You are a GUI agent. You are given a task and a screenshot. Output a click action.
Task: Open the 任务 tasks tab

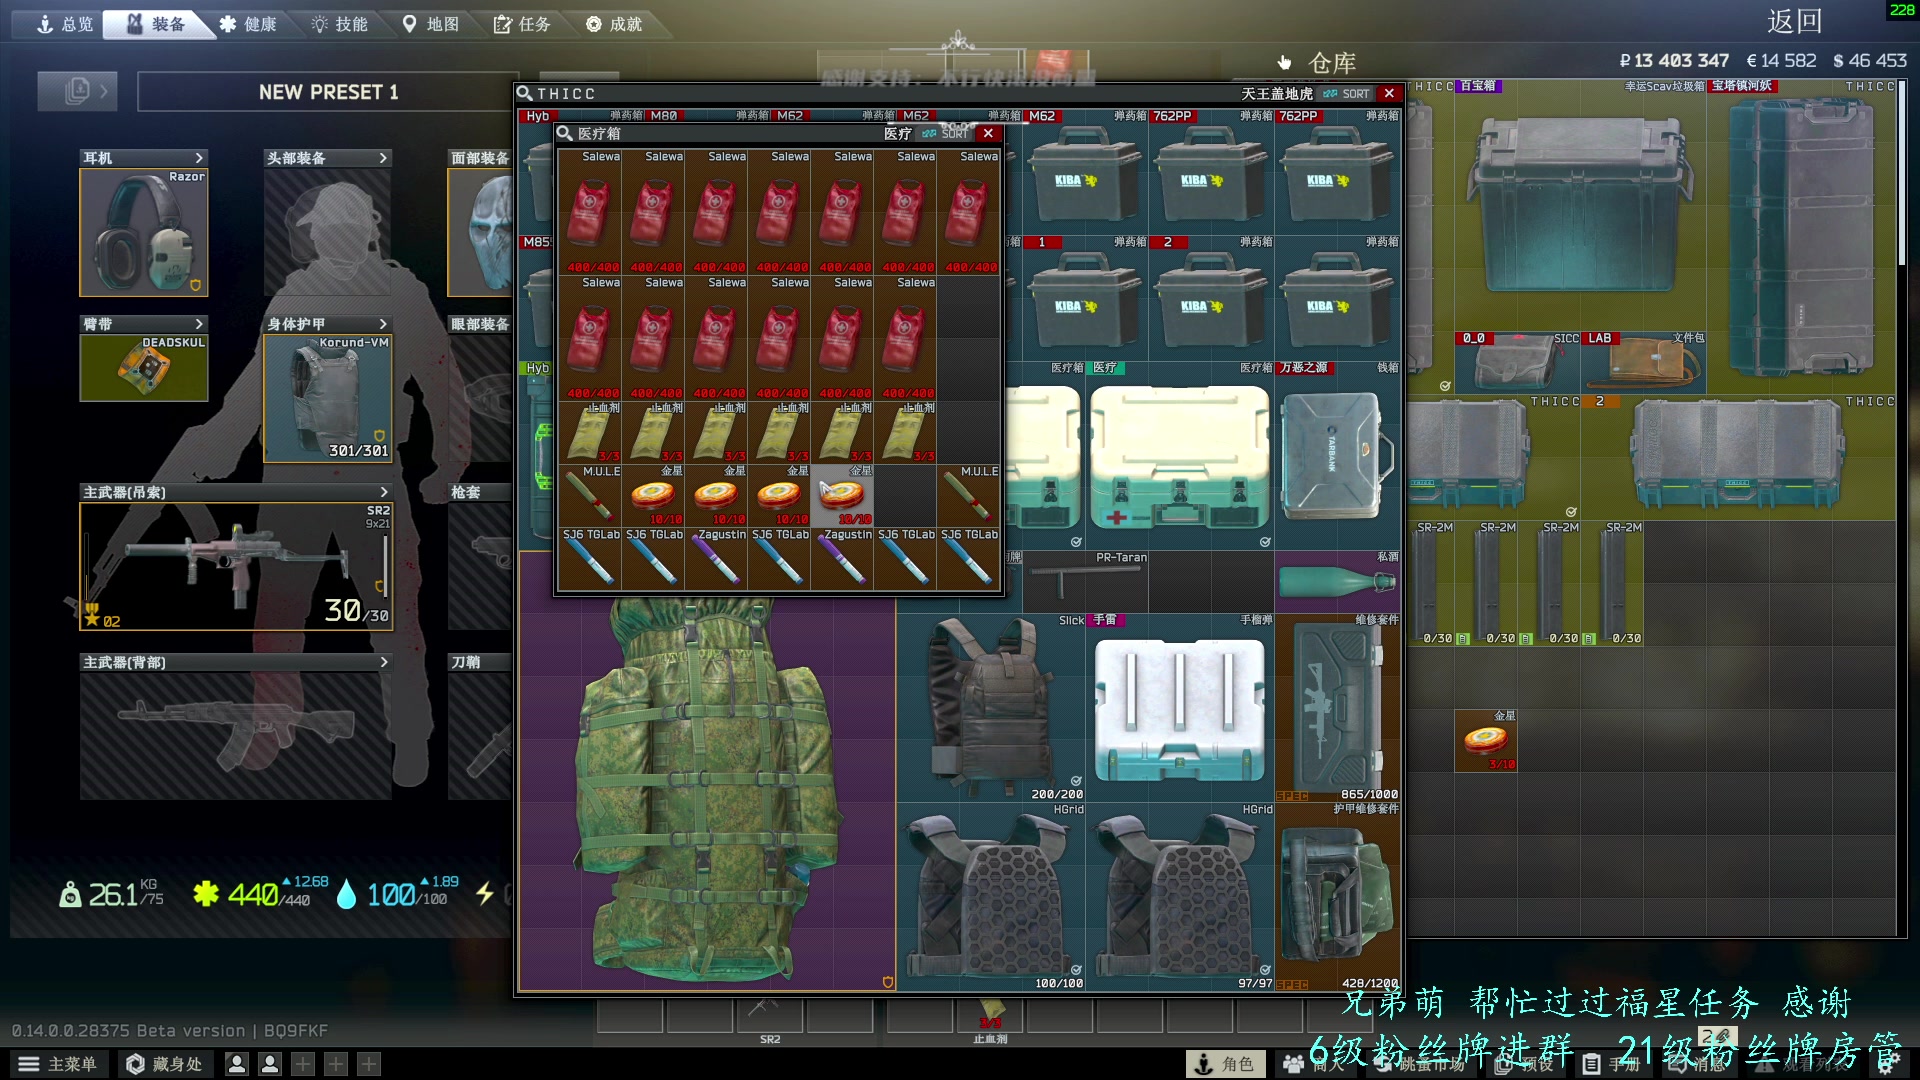point(522,24)
